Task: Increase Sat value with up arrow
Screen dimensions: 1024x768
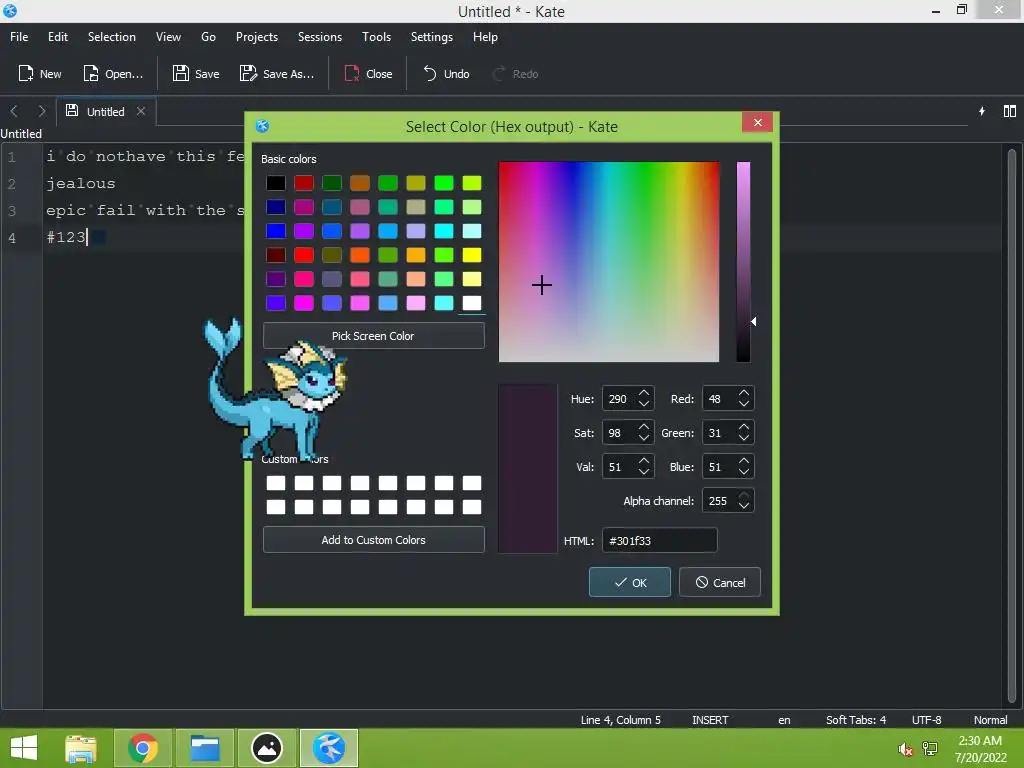Action: click(x=644, y=427)
